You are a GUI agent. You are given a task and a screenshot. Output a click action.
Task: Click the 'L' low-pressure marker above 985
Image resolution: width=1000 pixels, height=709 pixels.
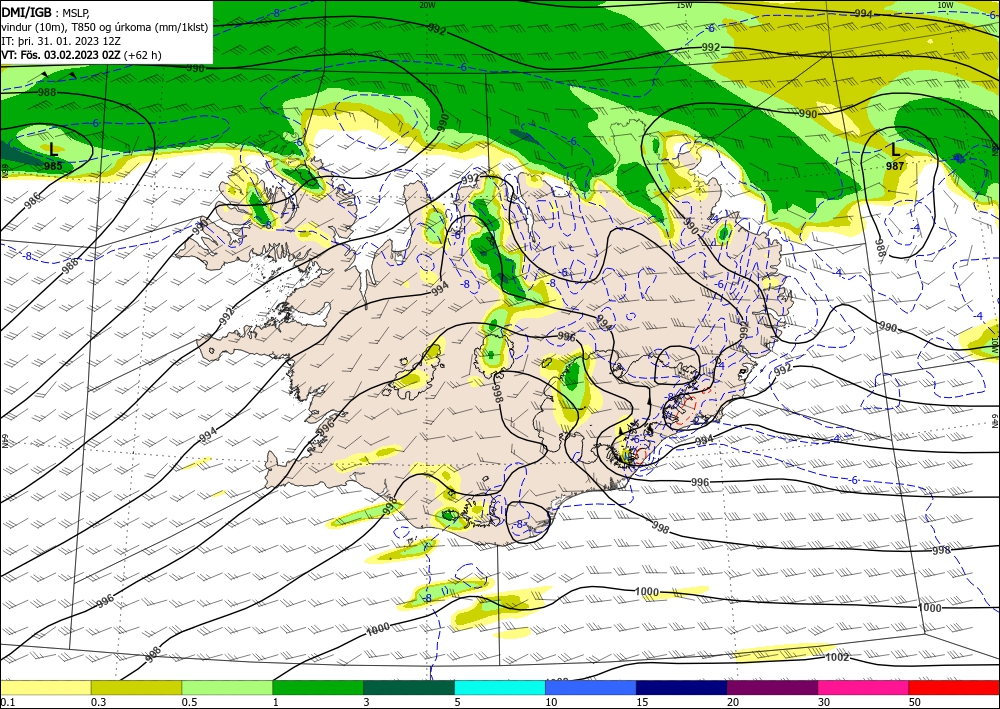pos(54,150)
